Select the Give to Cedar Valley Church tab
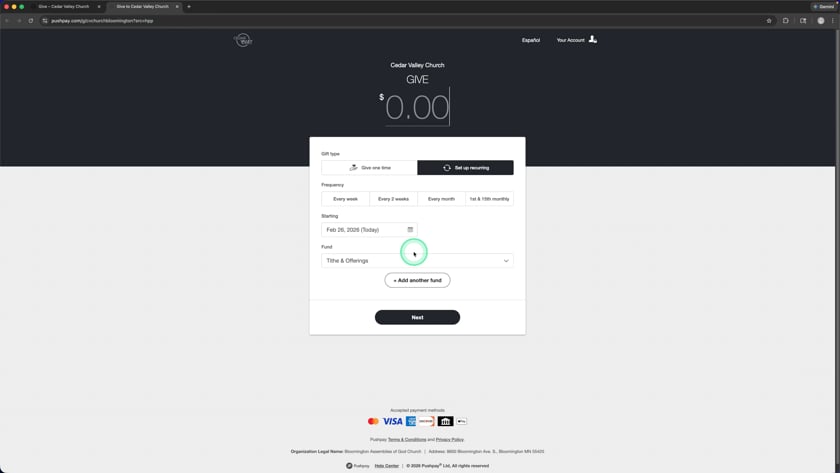Image resolution: width=840 pixels, height=473 pixels. click(x=142, y=6)
